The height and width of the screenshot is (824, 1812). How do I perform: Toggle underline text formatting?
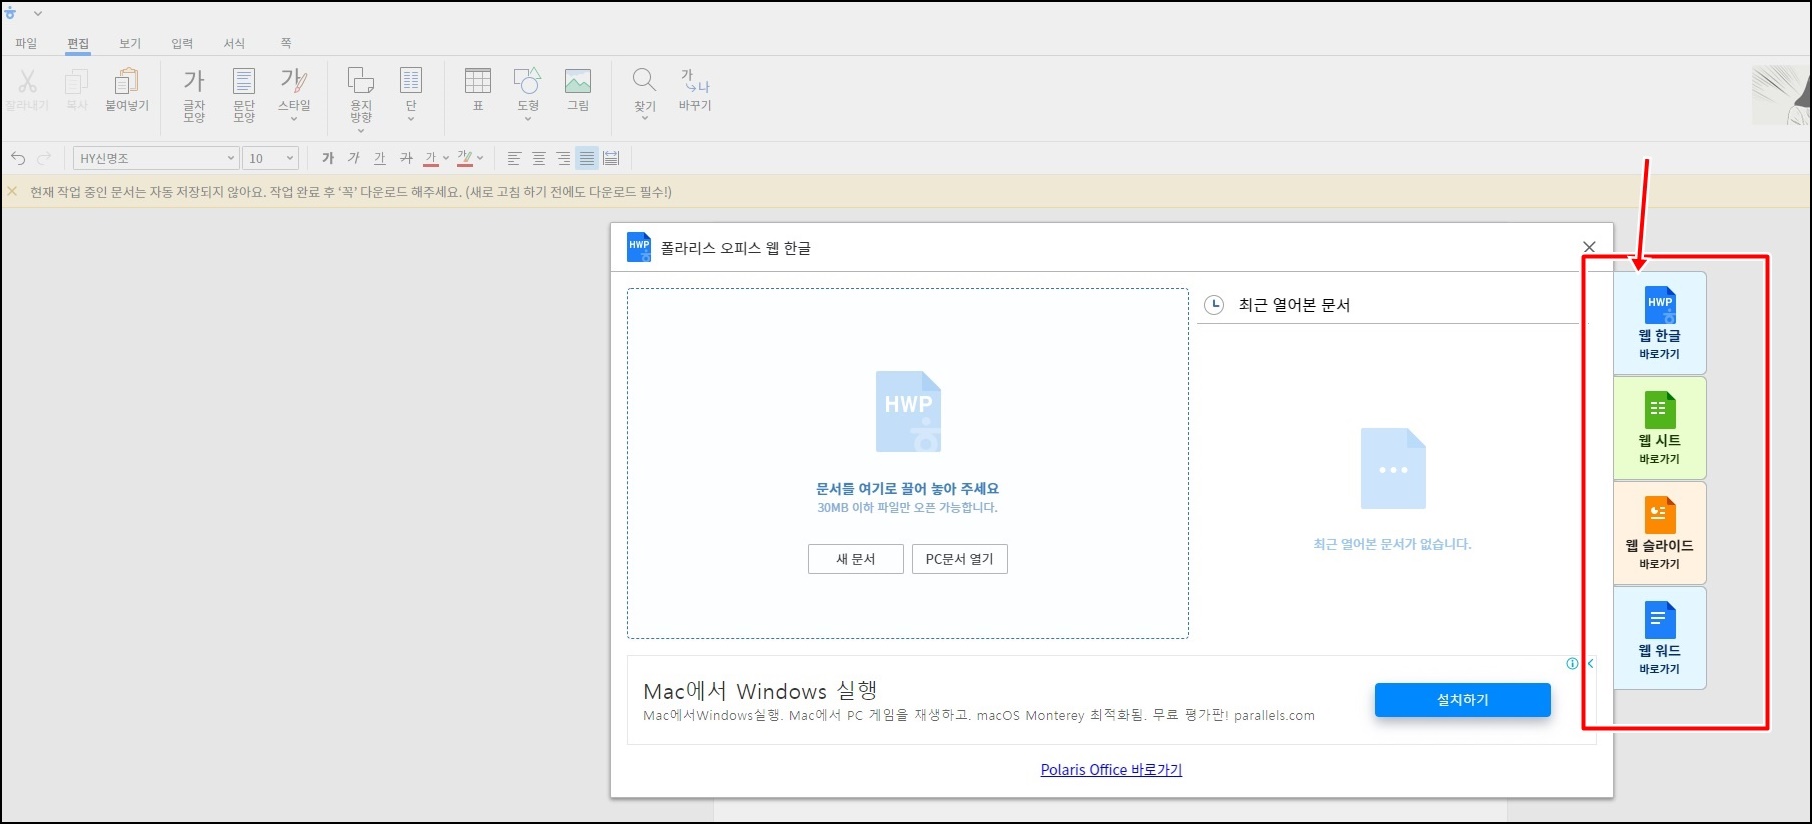click(380, 158)
